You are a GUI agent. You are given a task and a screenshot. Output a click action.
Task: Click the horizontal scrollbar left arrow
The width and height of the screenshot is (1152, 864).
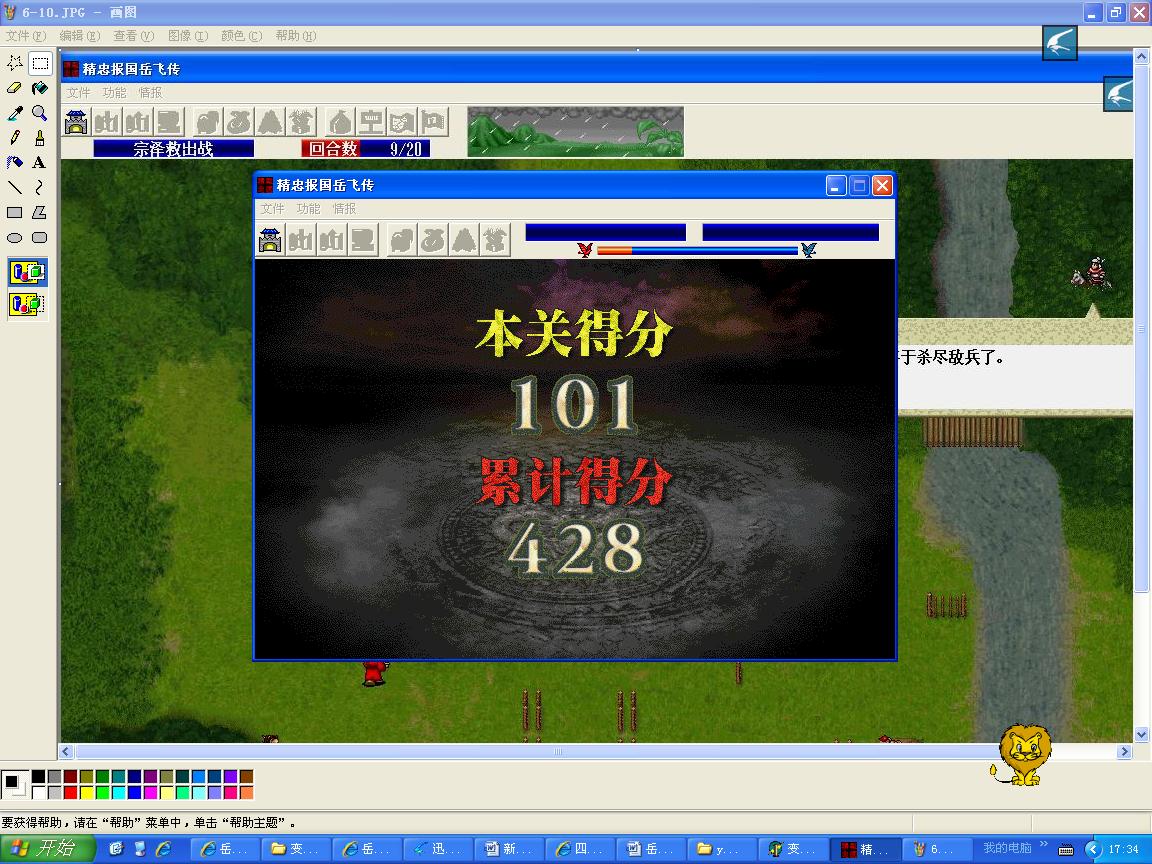(66, 752)
